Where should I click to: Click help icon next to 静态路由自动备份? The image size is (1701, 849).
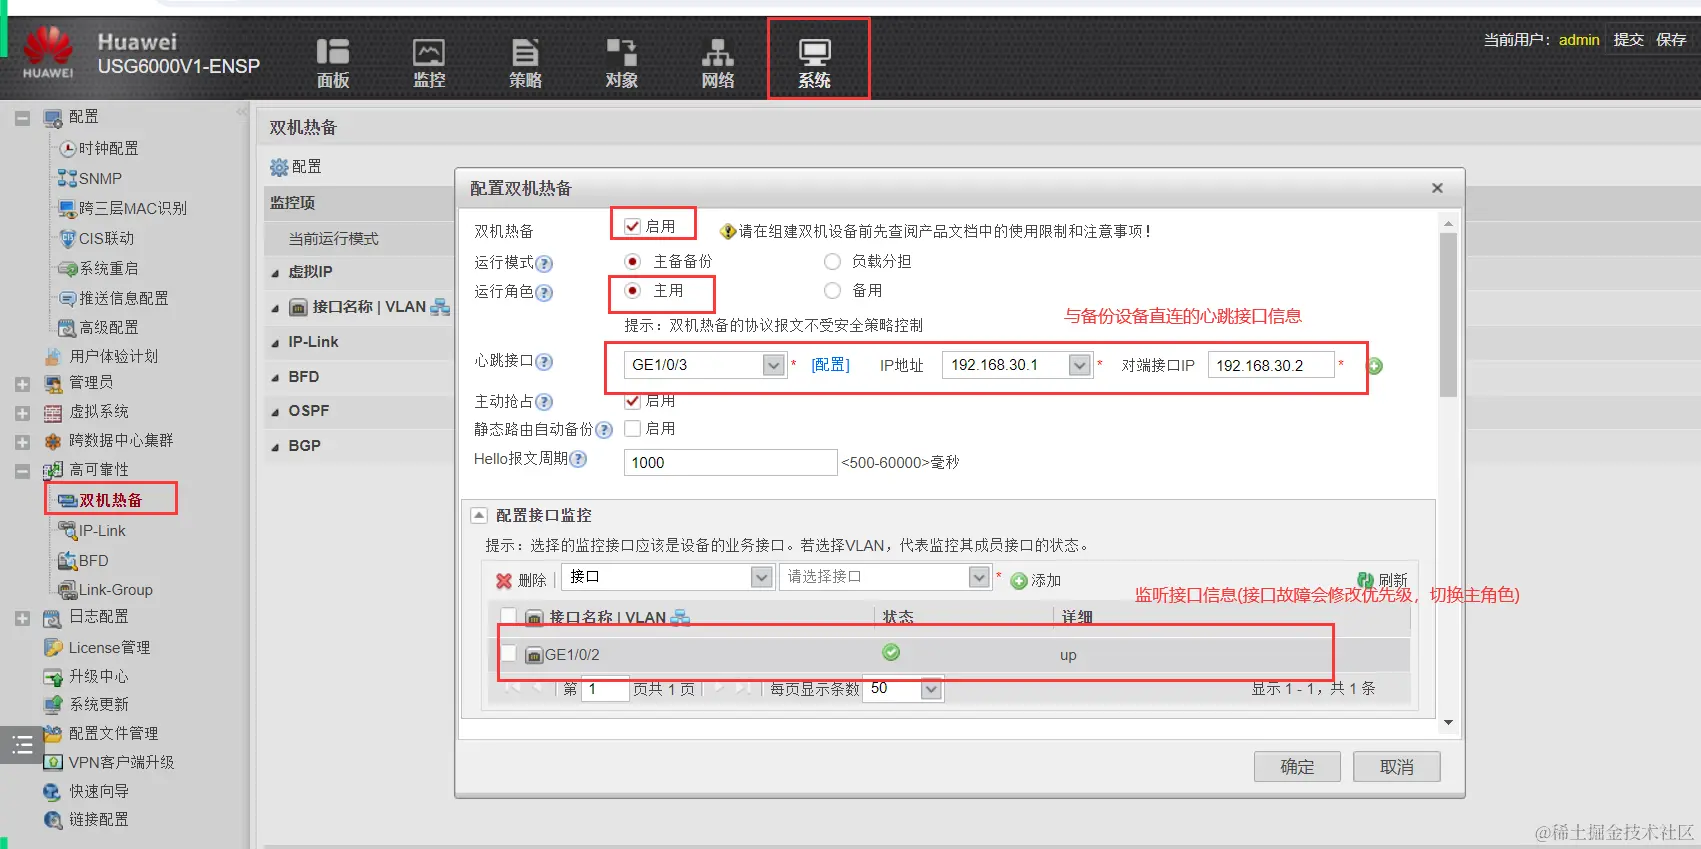click(x=604, y=430)
